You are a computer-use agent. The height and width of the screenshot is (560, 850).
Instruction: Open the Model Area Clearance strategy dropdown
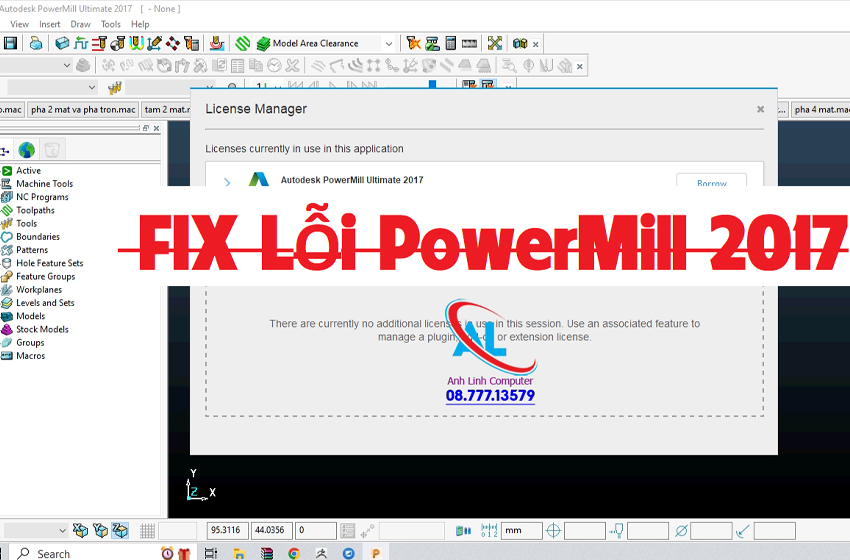[x=389, y=44]
